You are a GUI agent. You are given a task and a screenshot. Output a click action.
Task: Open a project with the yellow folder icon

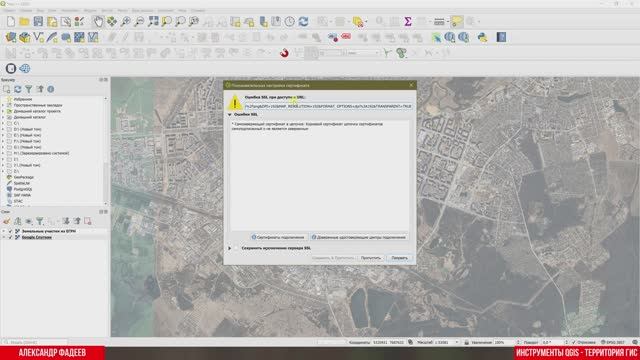point(24,22)
